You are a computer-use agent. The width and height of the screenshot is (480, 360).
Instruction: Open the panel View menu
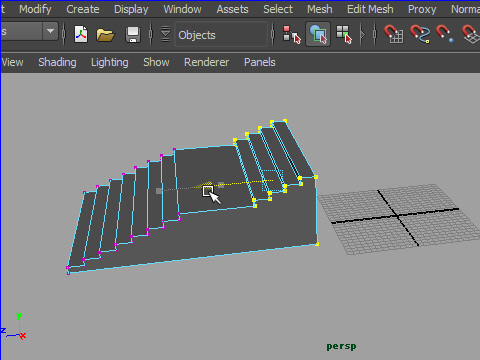point(12,62)
